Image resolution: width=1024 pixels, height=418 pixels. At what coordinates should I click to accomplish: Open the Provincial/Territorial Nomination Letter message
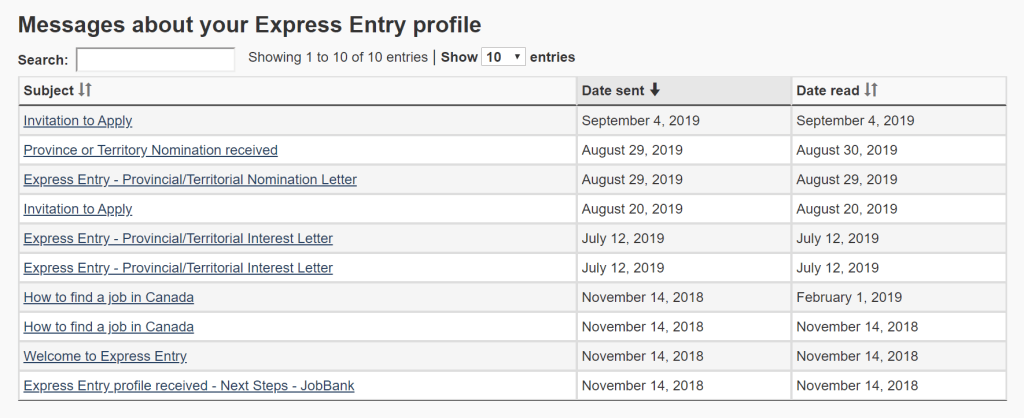(190, 180)
